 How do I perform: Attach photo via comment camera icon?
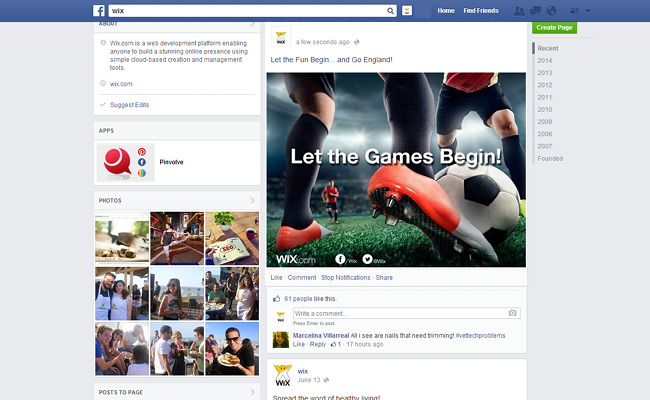coord(512,313)
